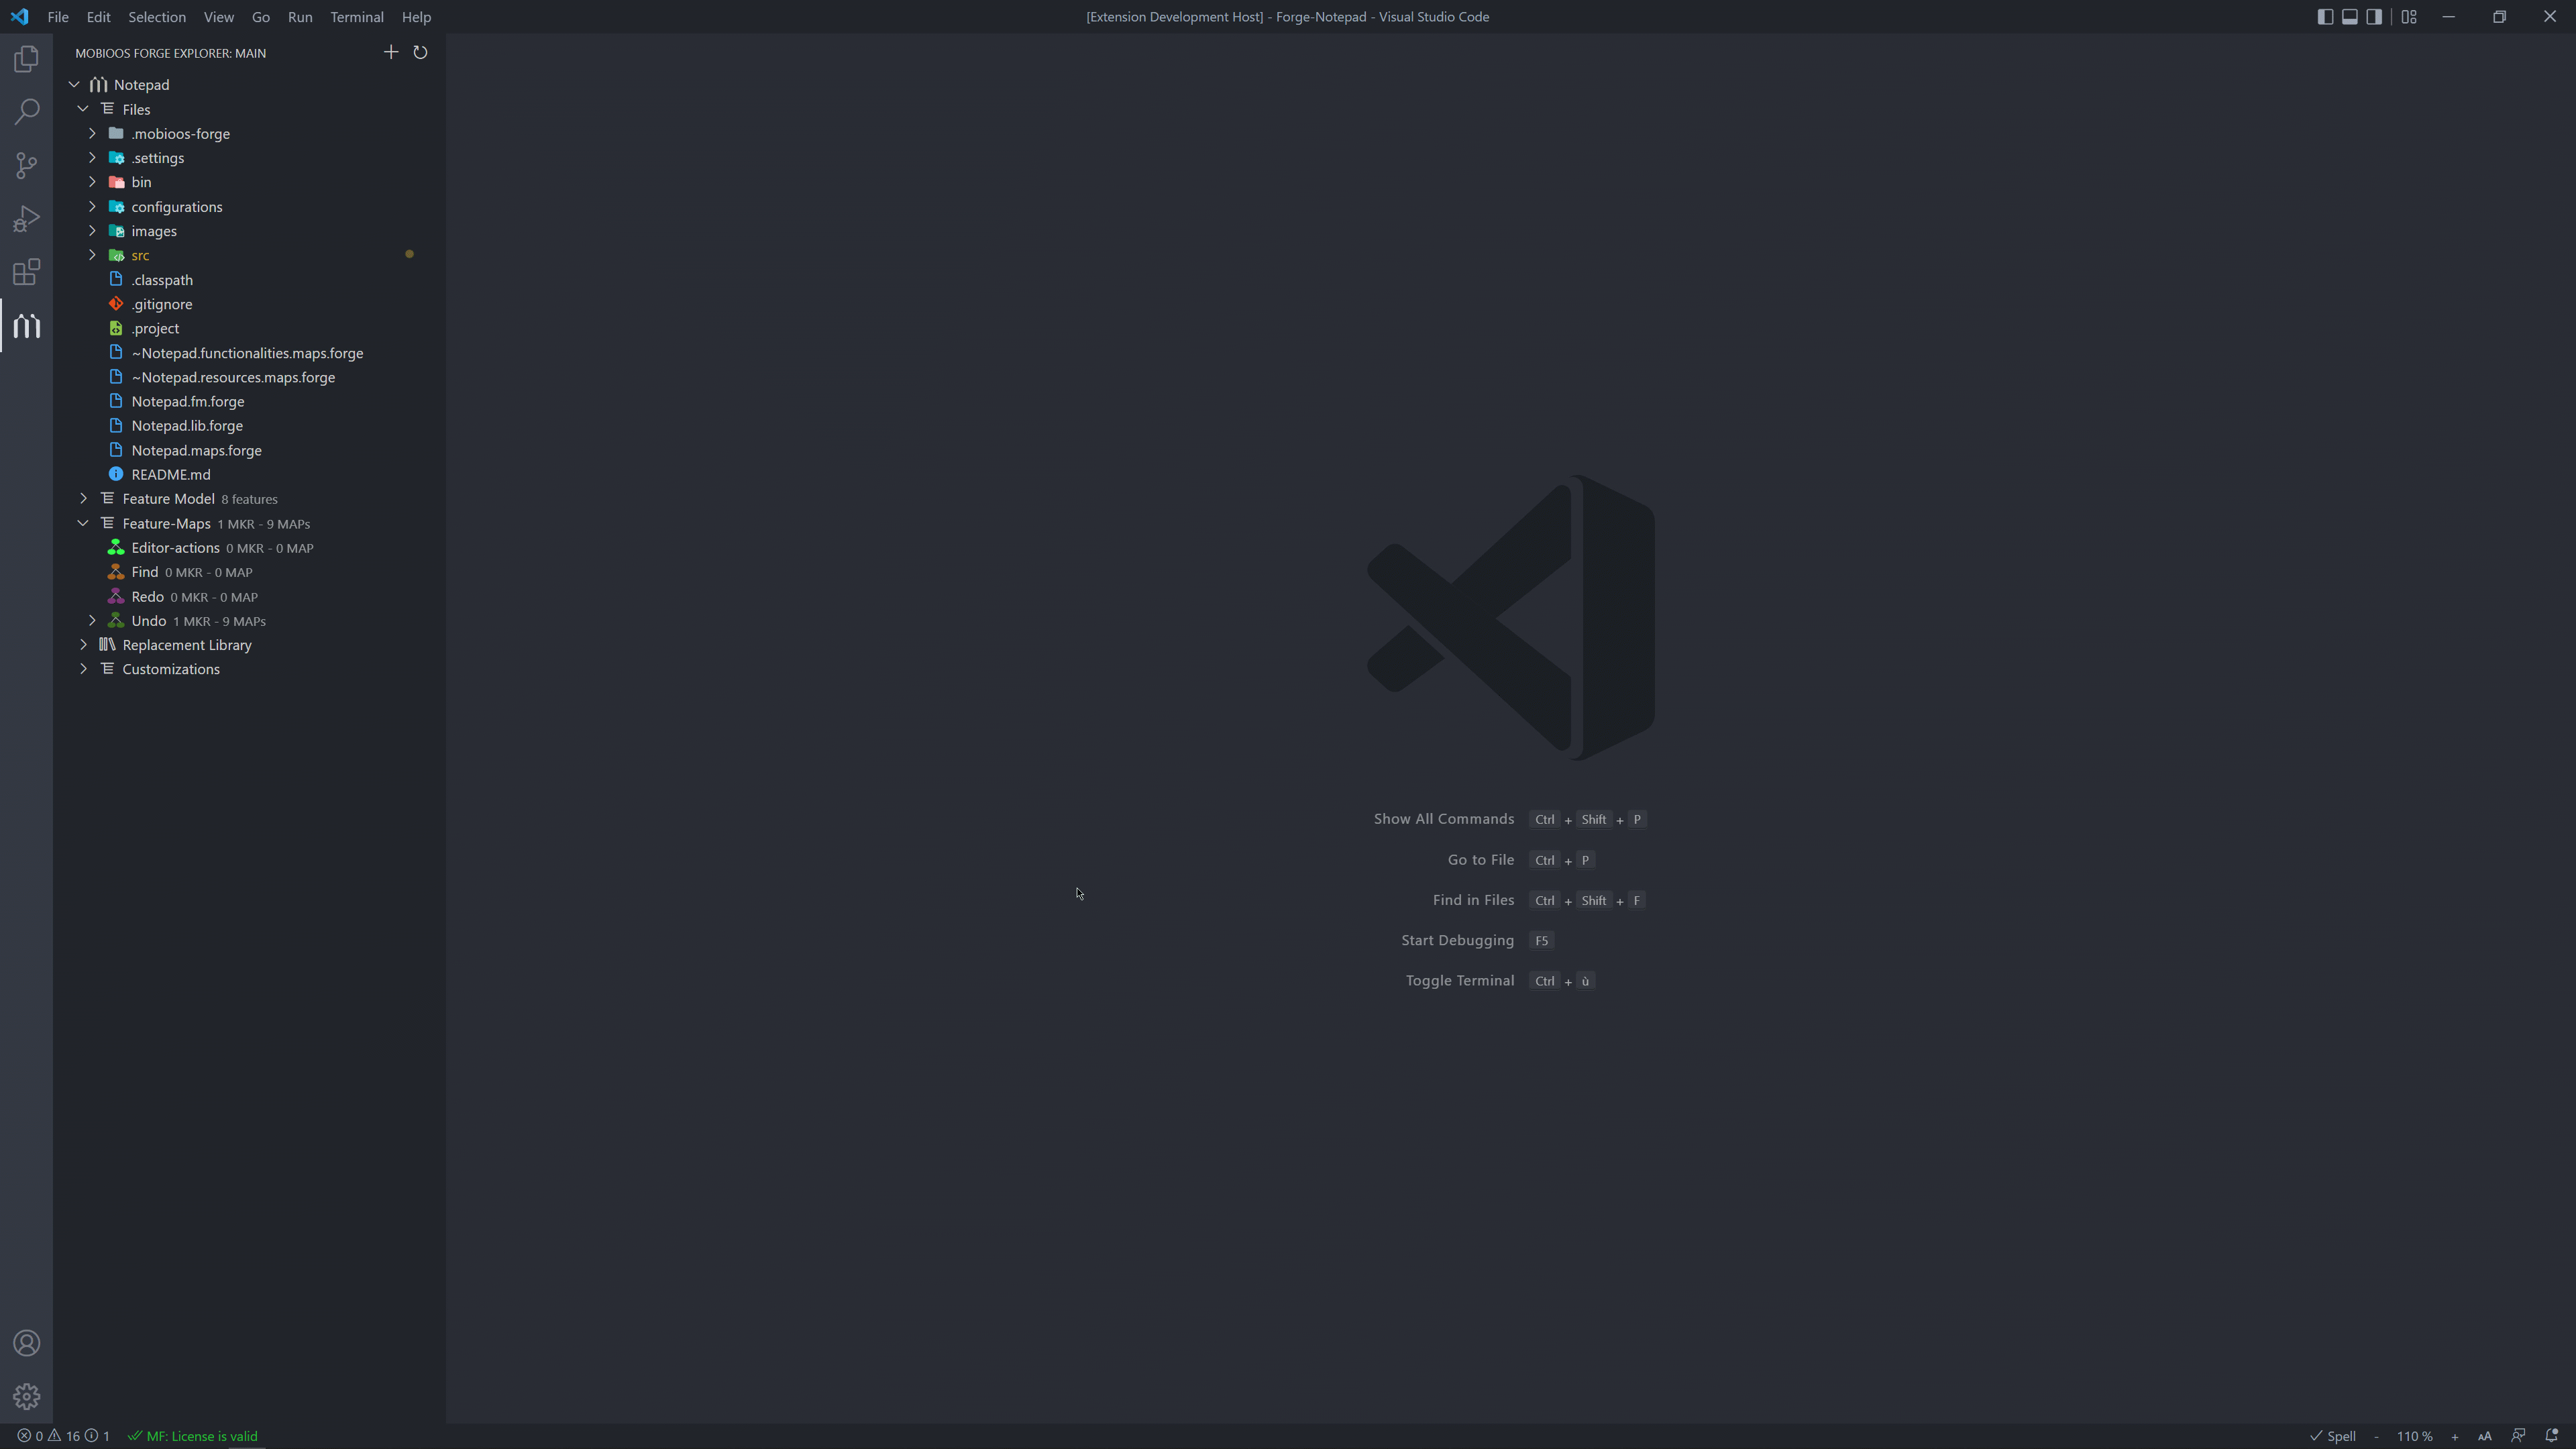
Task: Click the refresh icon in Forge Explorer header
Action: coord(420,53)
